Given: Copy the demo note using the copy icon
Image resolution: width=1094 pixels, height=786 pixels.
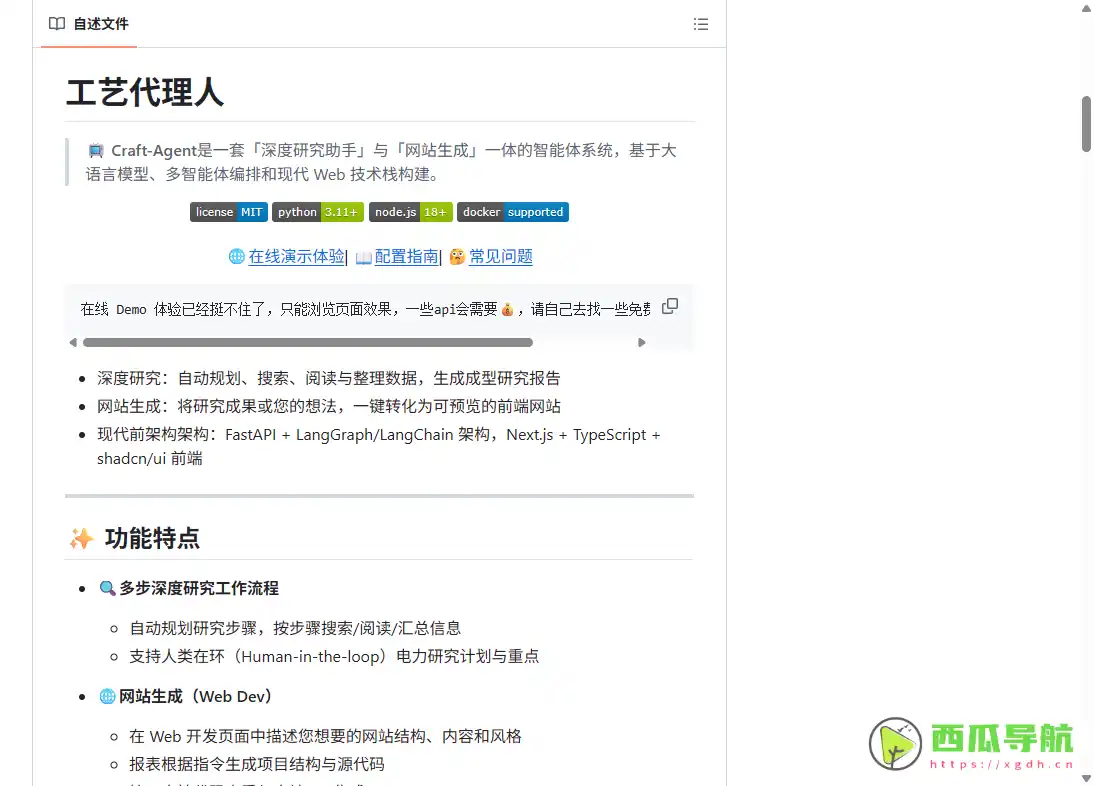Looking at the screenshot, I should coord(669,306).
